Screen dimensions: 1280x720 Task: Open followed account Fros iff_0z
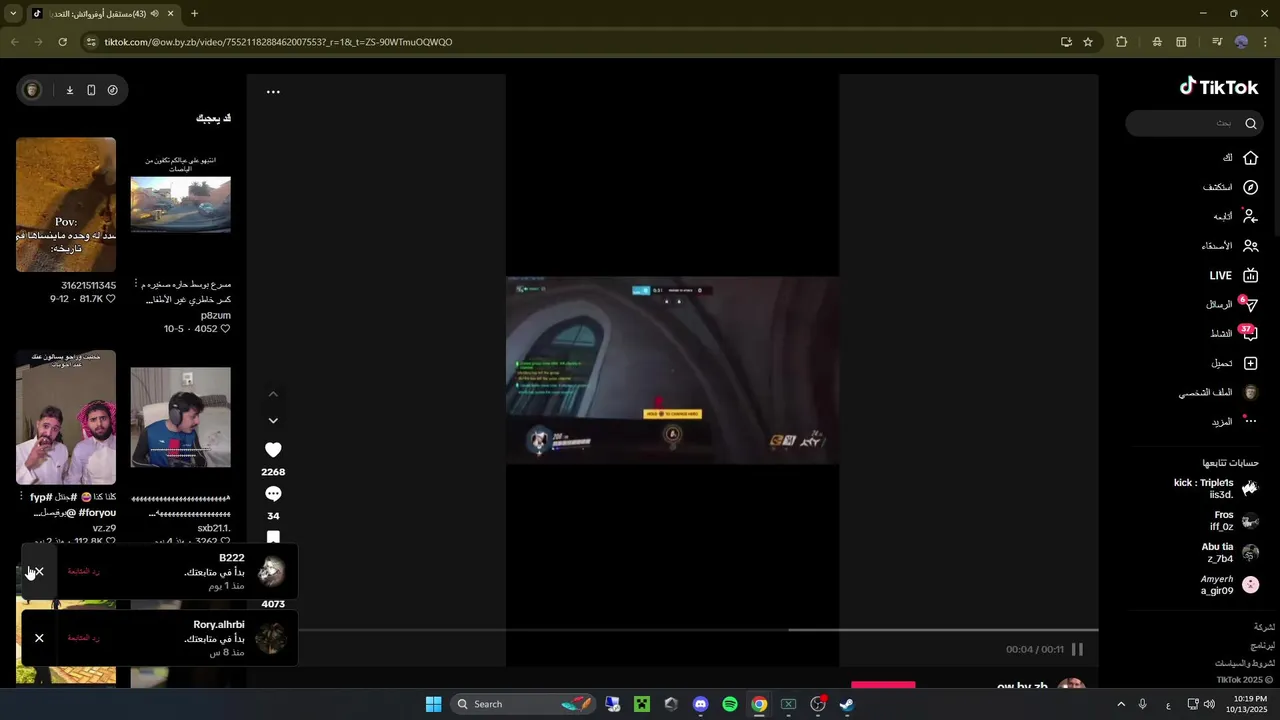[x=1235, y=521]
